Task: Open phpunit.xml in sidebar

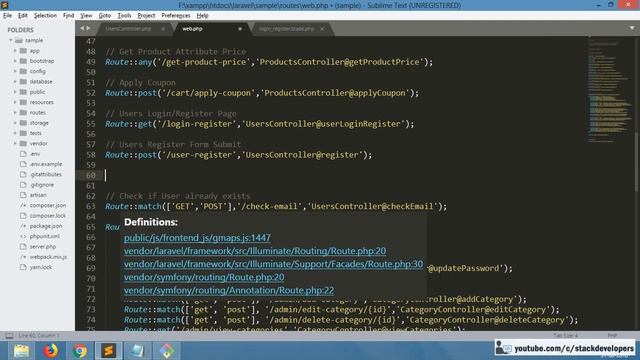Action: [44, 236]
